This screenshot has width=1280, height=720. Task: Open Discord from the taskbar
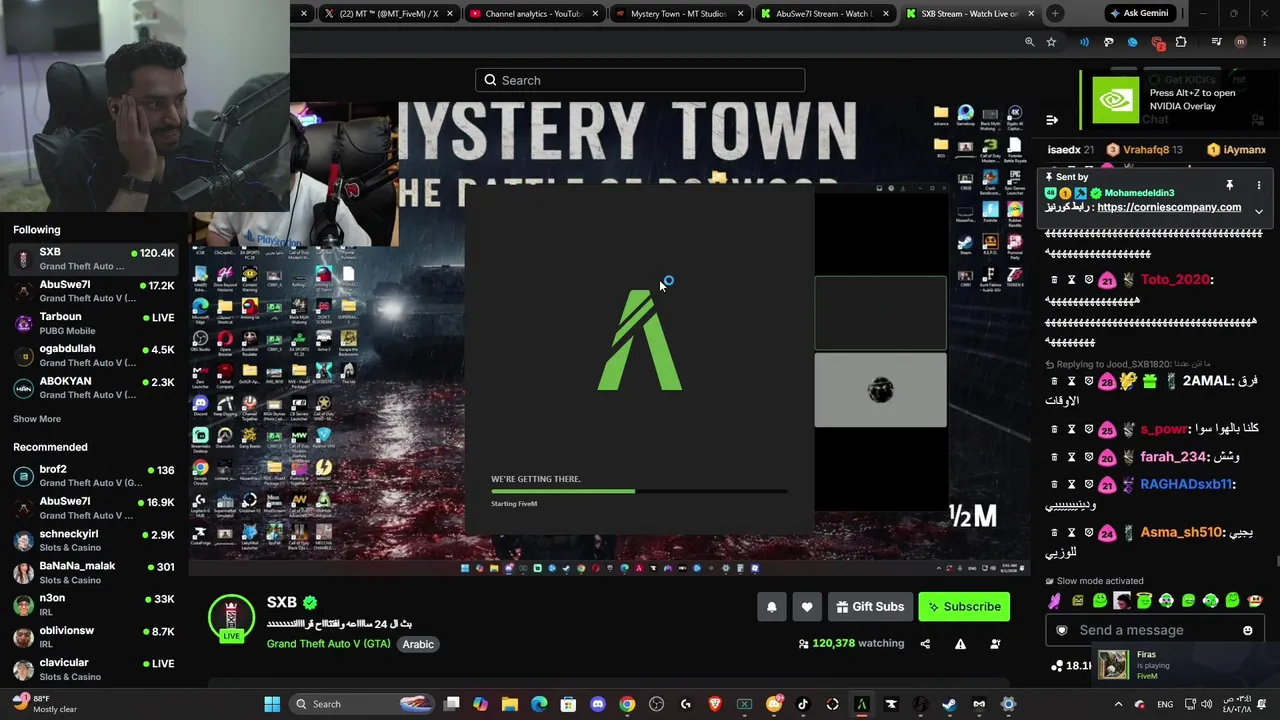[598, 704]
